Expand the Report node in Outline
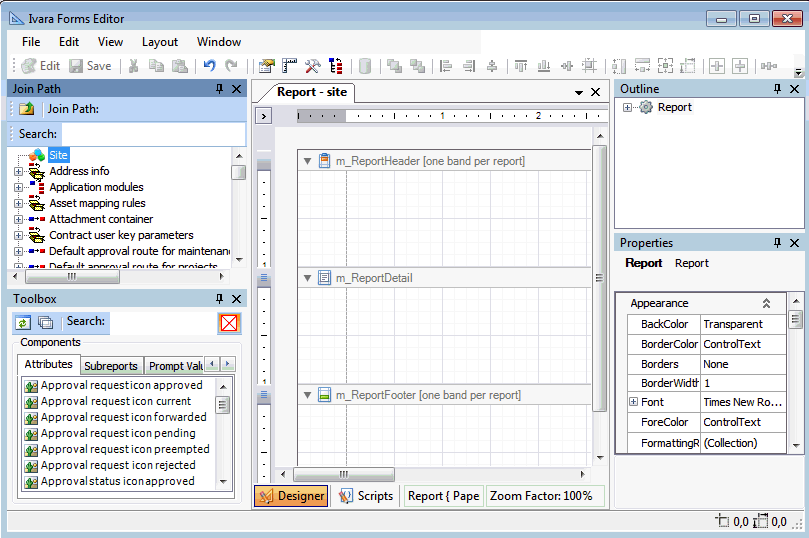 pyautogui.click(x=627, y=107)
